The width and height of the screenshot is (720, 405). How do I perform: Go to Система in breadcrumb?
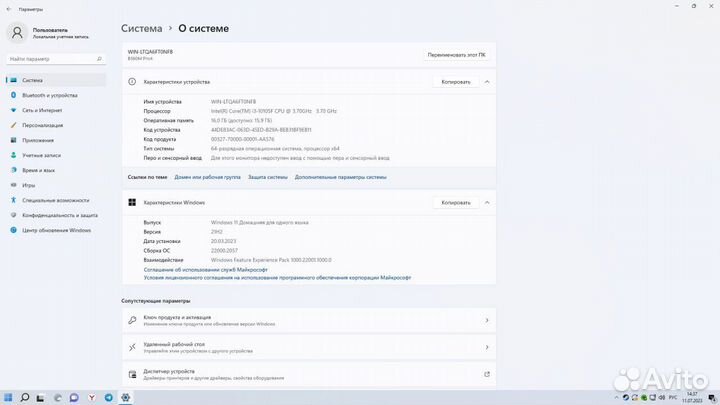[141, 28]
